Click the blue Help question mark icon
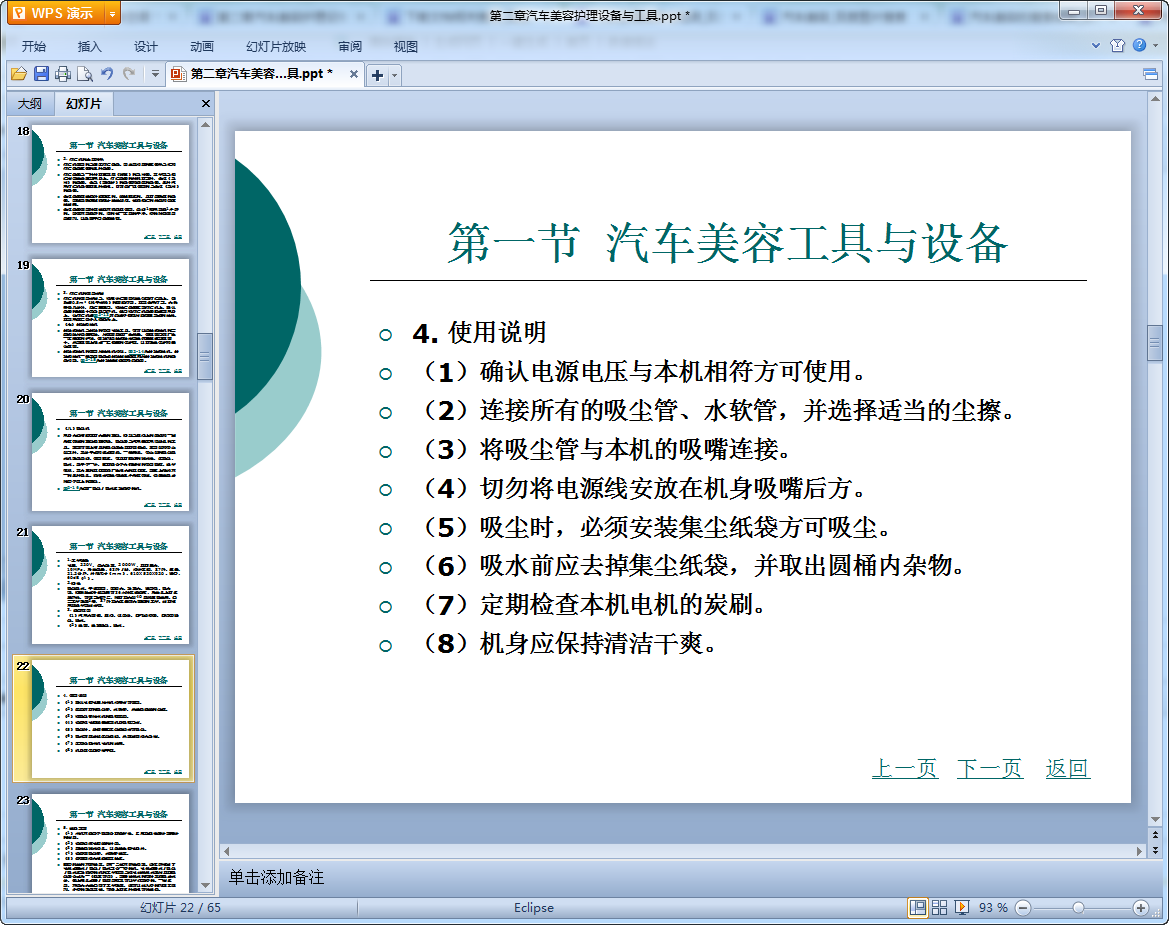 pos(1139,46)
